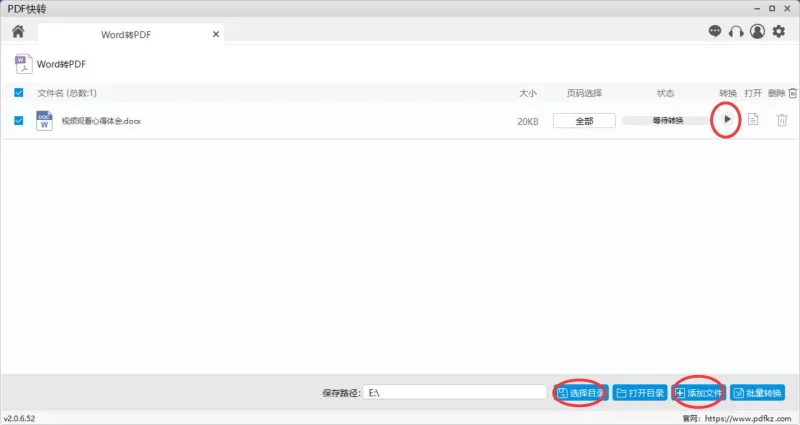This screenshot has width=800, height=425.
Task: Click the Word转PDF page logo icon
Action: coord(23,64)
